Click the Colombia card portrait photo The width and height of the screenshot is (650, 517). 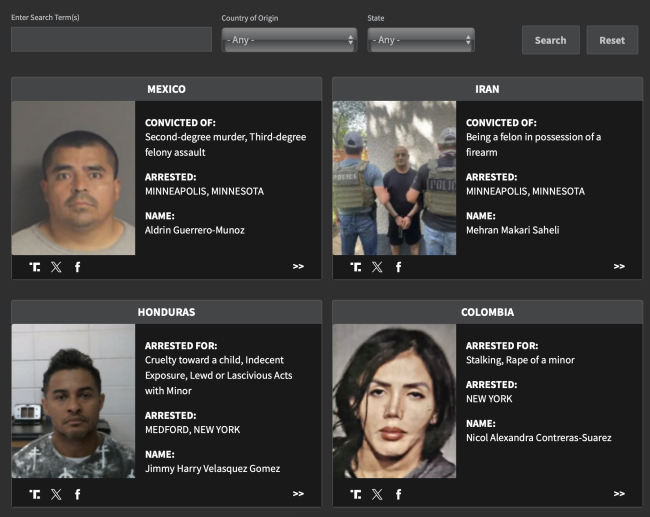click(x=394, y=401)
